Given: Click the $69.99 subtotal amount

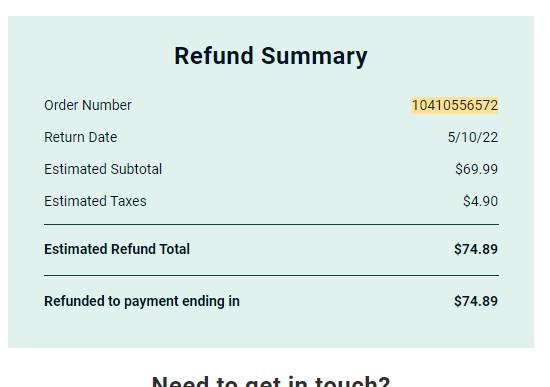Looking at the screenshot, I should tap(476, 169).
